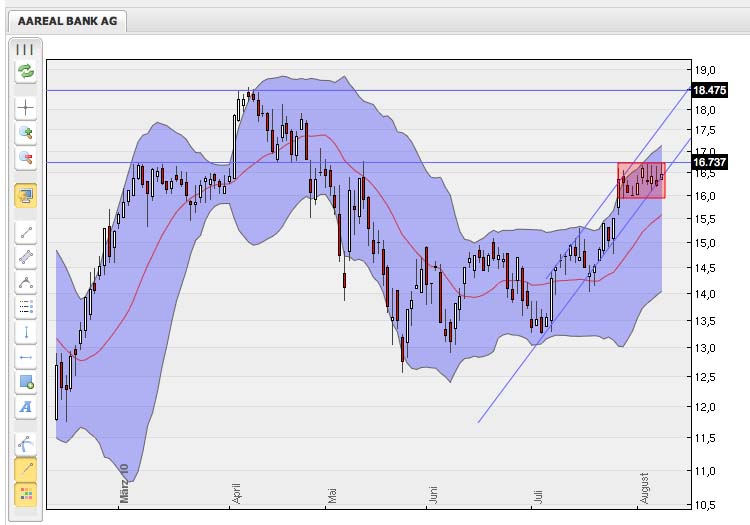The height and width of the screenshot is (525, 750).
Task: Click the 10,5 price axis value
Action: [x=706, y=505]
